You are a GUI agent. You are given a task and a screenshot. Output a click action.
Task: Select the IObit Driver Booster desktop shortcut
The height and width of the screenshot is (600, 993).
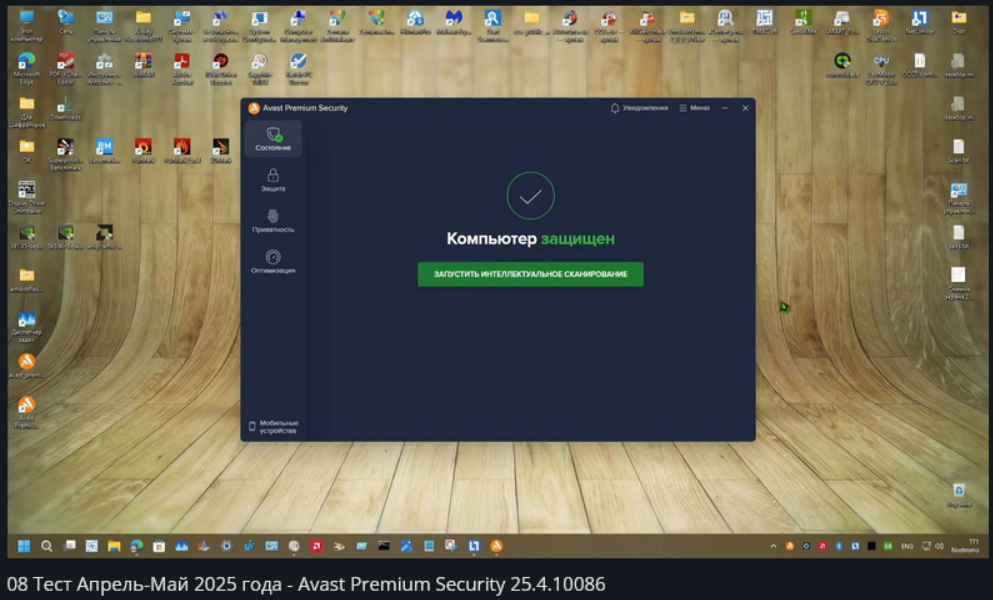220,69
